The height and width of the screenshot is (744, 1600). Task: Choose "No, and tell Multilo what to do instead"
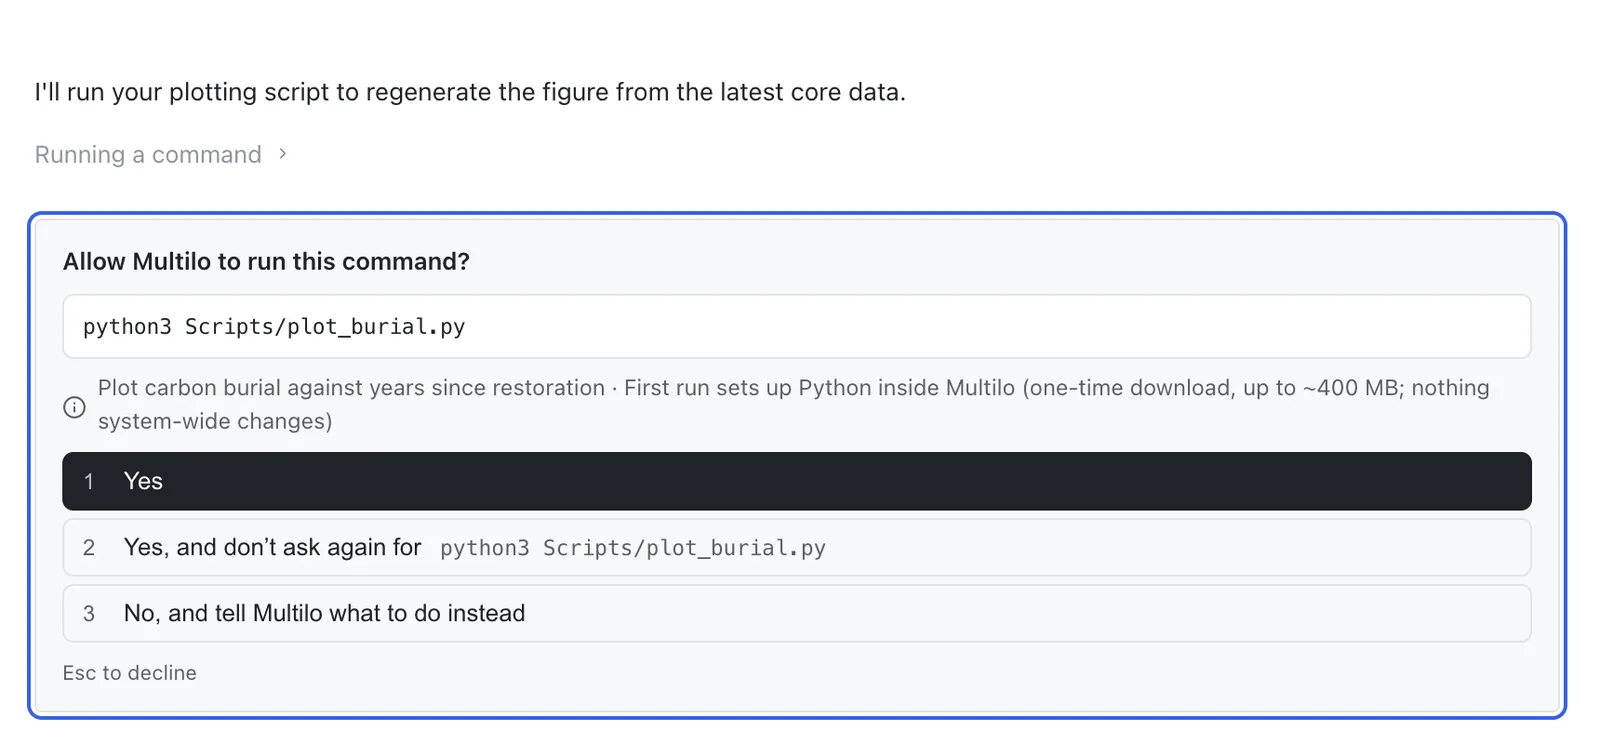click(x=797, y=613)
